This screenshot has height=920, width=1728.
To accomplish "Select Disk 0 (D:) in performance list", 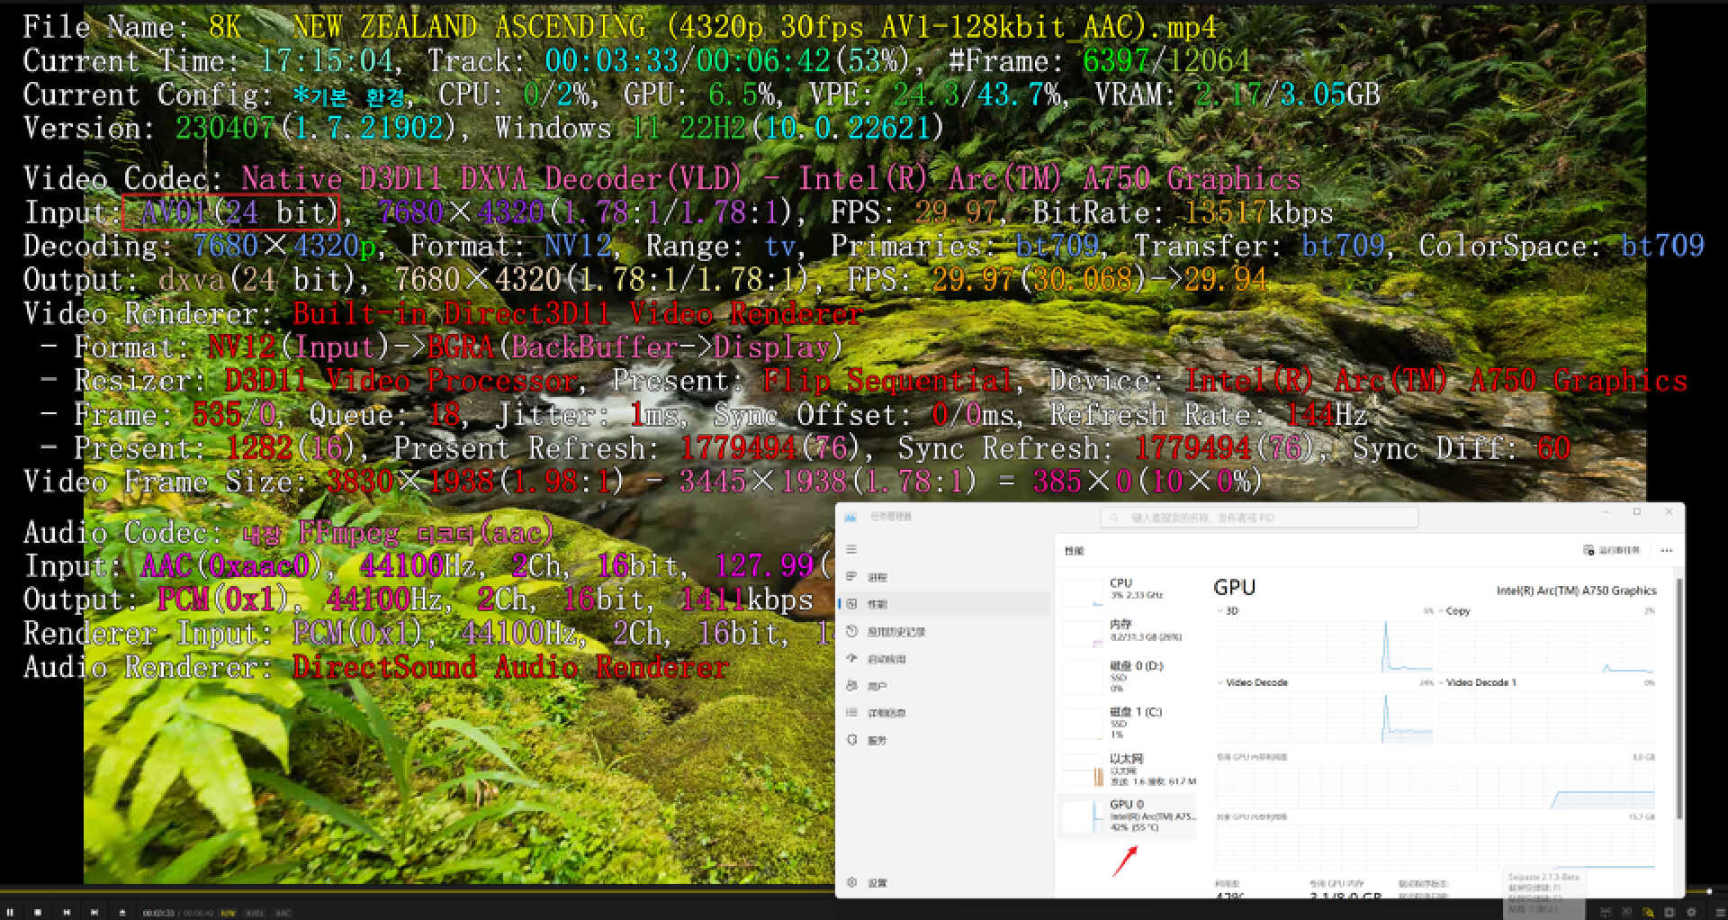I will (1128, 676).
